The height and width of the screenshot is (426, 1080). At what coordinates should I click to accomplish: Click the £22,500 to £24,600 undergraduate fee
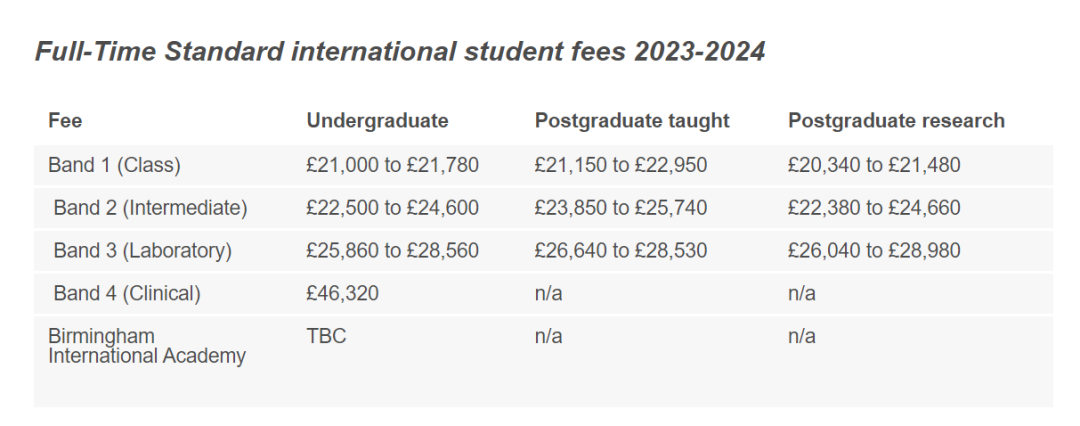393,208
